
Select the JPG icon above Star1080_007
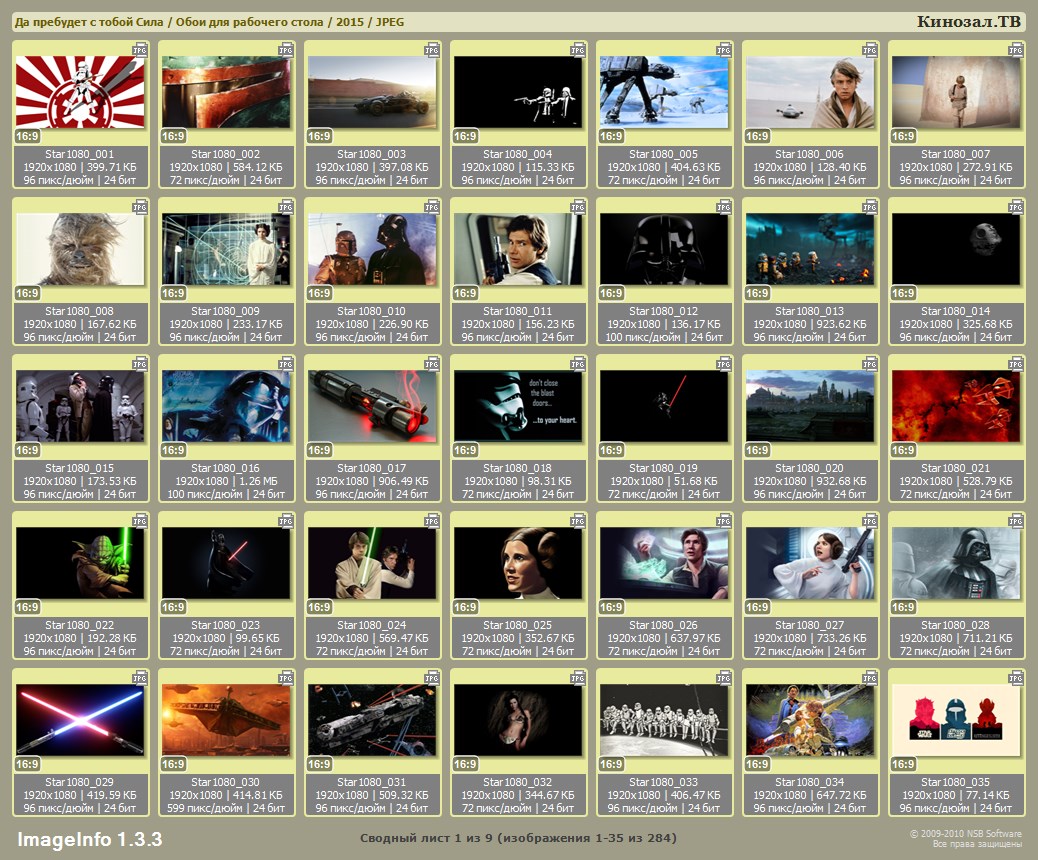[x=1015, y=50]
